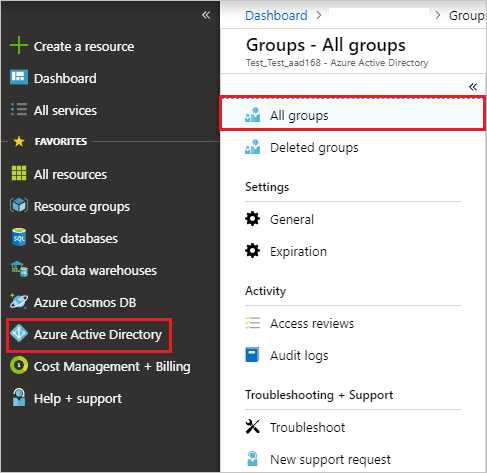Open Cost Management + Billing
487x473 pixels.
112,367
